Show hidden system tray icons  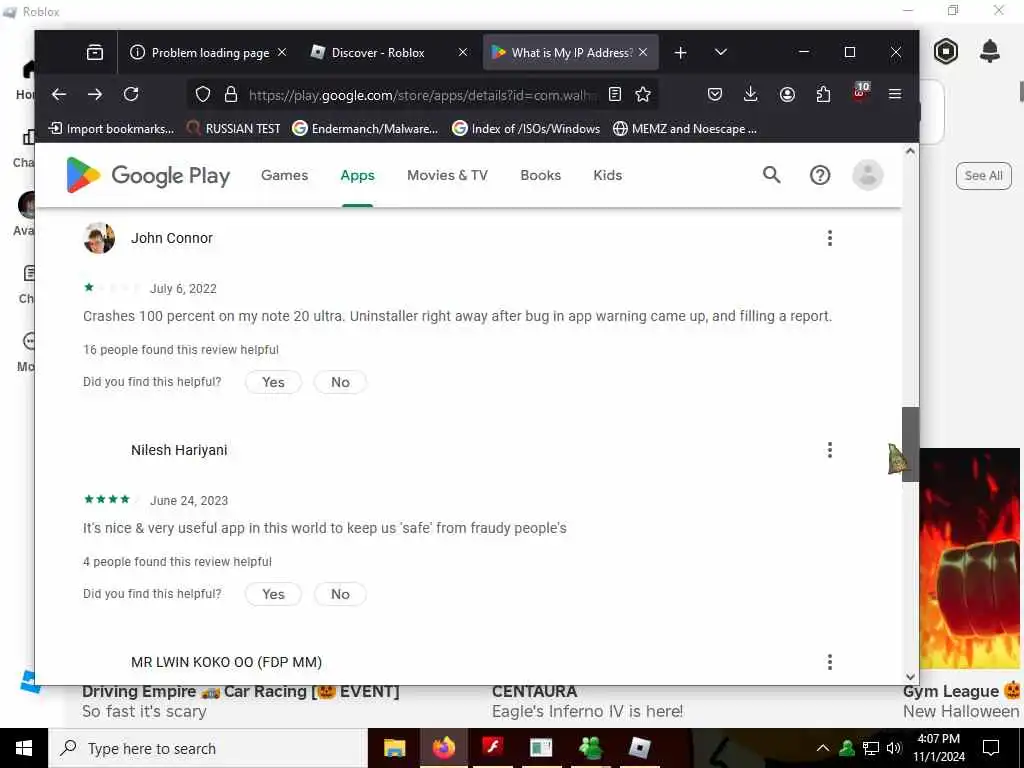pos(823,748)
